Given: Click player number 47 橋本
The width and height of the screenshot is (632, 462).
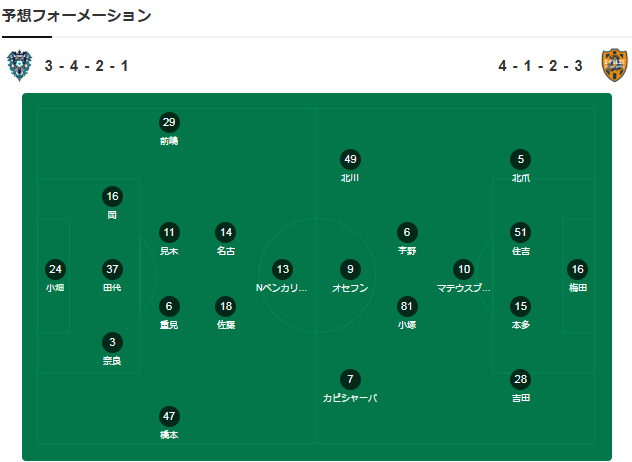Looking at the screenshot, I should (169, 416).
